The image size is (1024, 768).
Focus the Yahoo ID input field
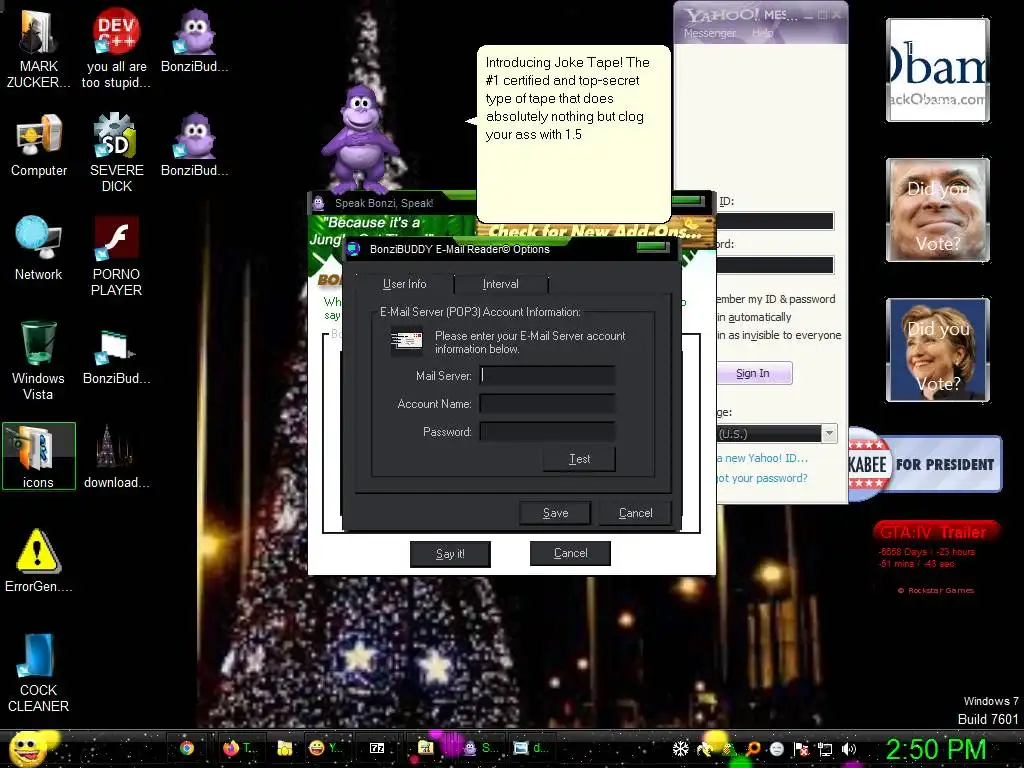(775, 221)
